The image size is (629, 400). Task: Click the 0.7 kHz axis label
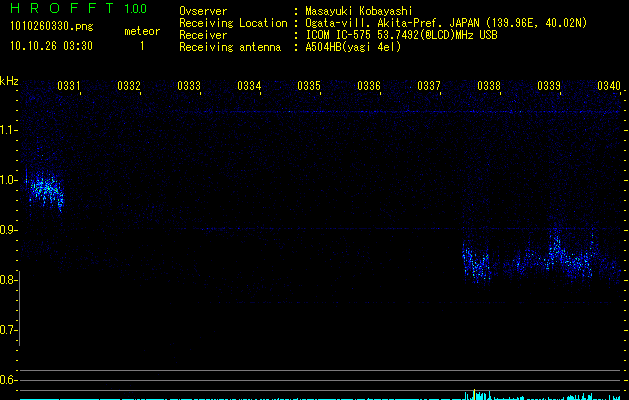[8, 330]
